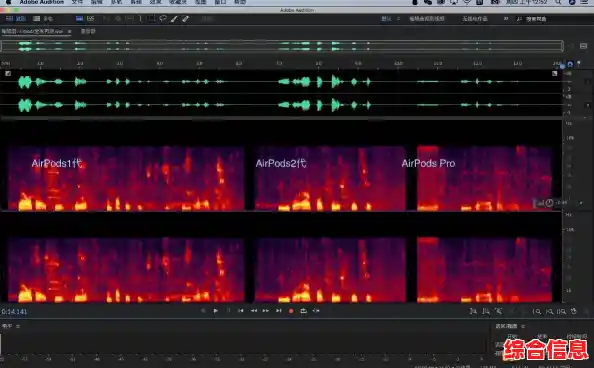Choose the 编辑音频到视频 workspace
The image size is (594, 368).
(x=427, y=19)
